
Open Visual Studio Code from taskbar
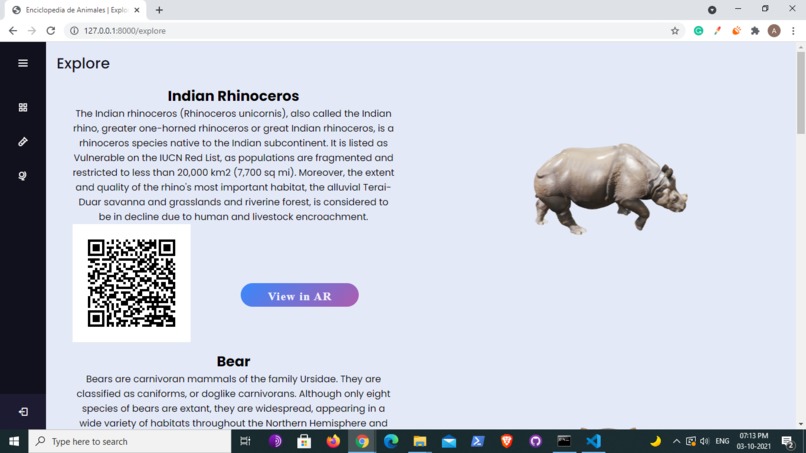(593, 441)
